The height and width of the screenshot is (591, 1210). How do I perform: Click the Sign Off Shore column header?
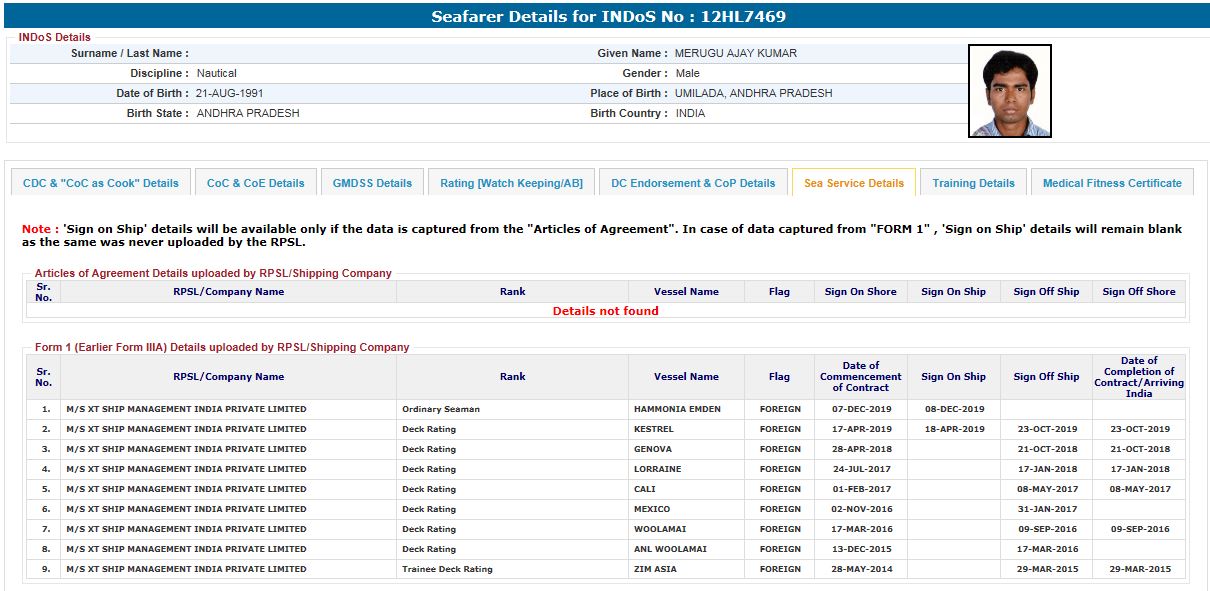pos(1138,292)
